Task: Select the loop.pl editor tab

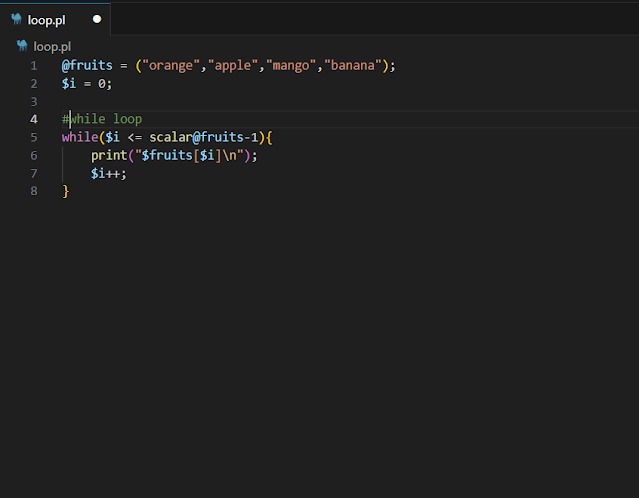Action: tap(55, 20)
